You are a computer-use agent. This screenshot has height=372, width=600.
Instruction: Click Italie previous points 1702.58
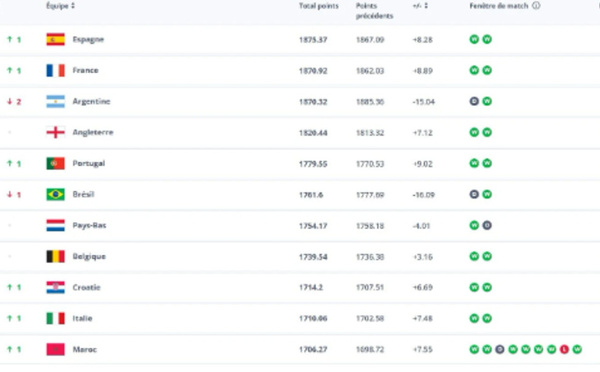(x=370, y=318)
